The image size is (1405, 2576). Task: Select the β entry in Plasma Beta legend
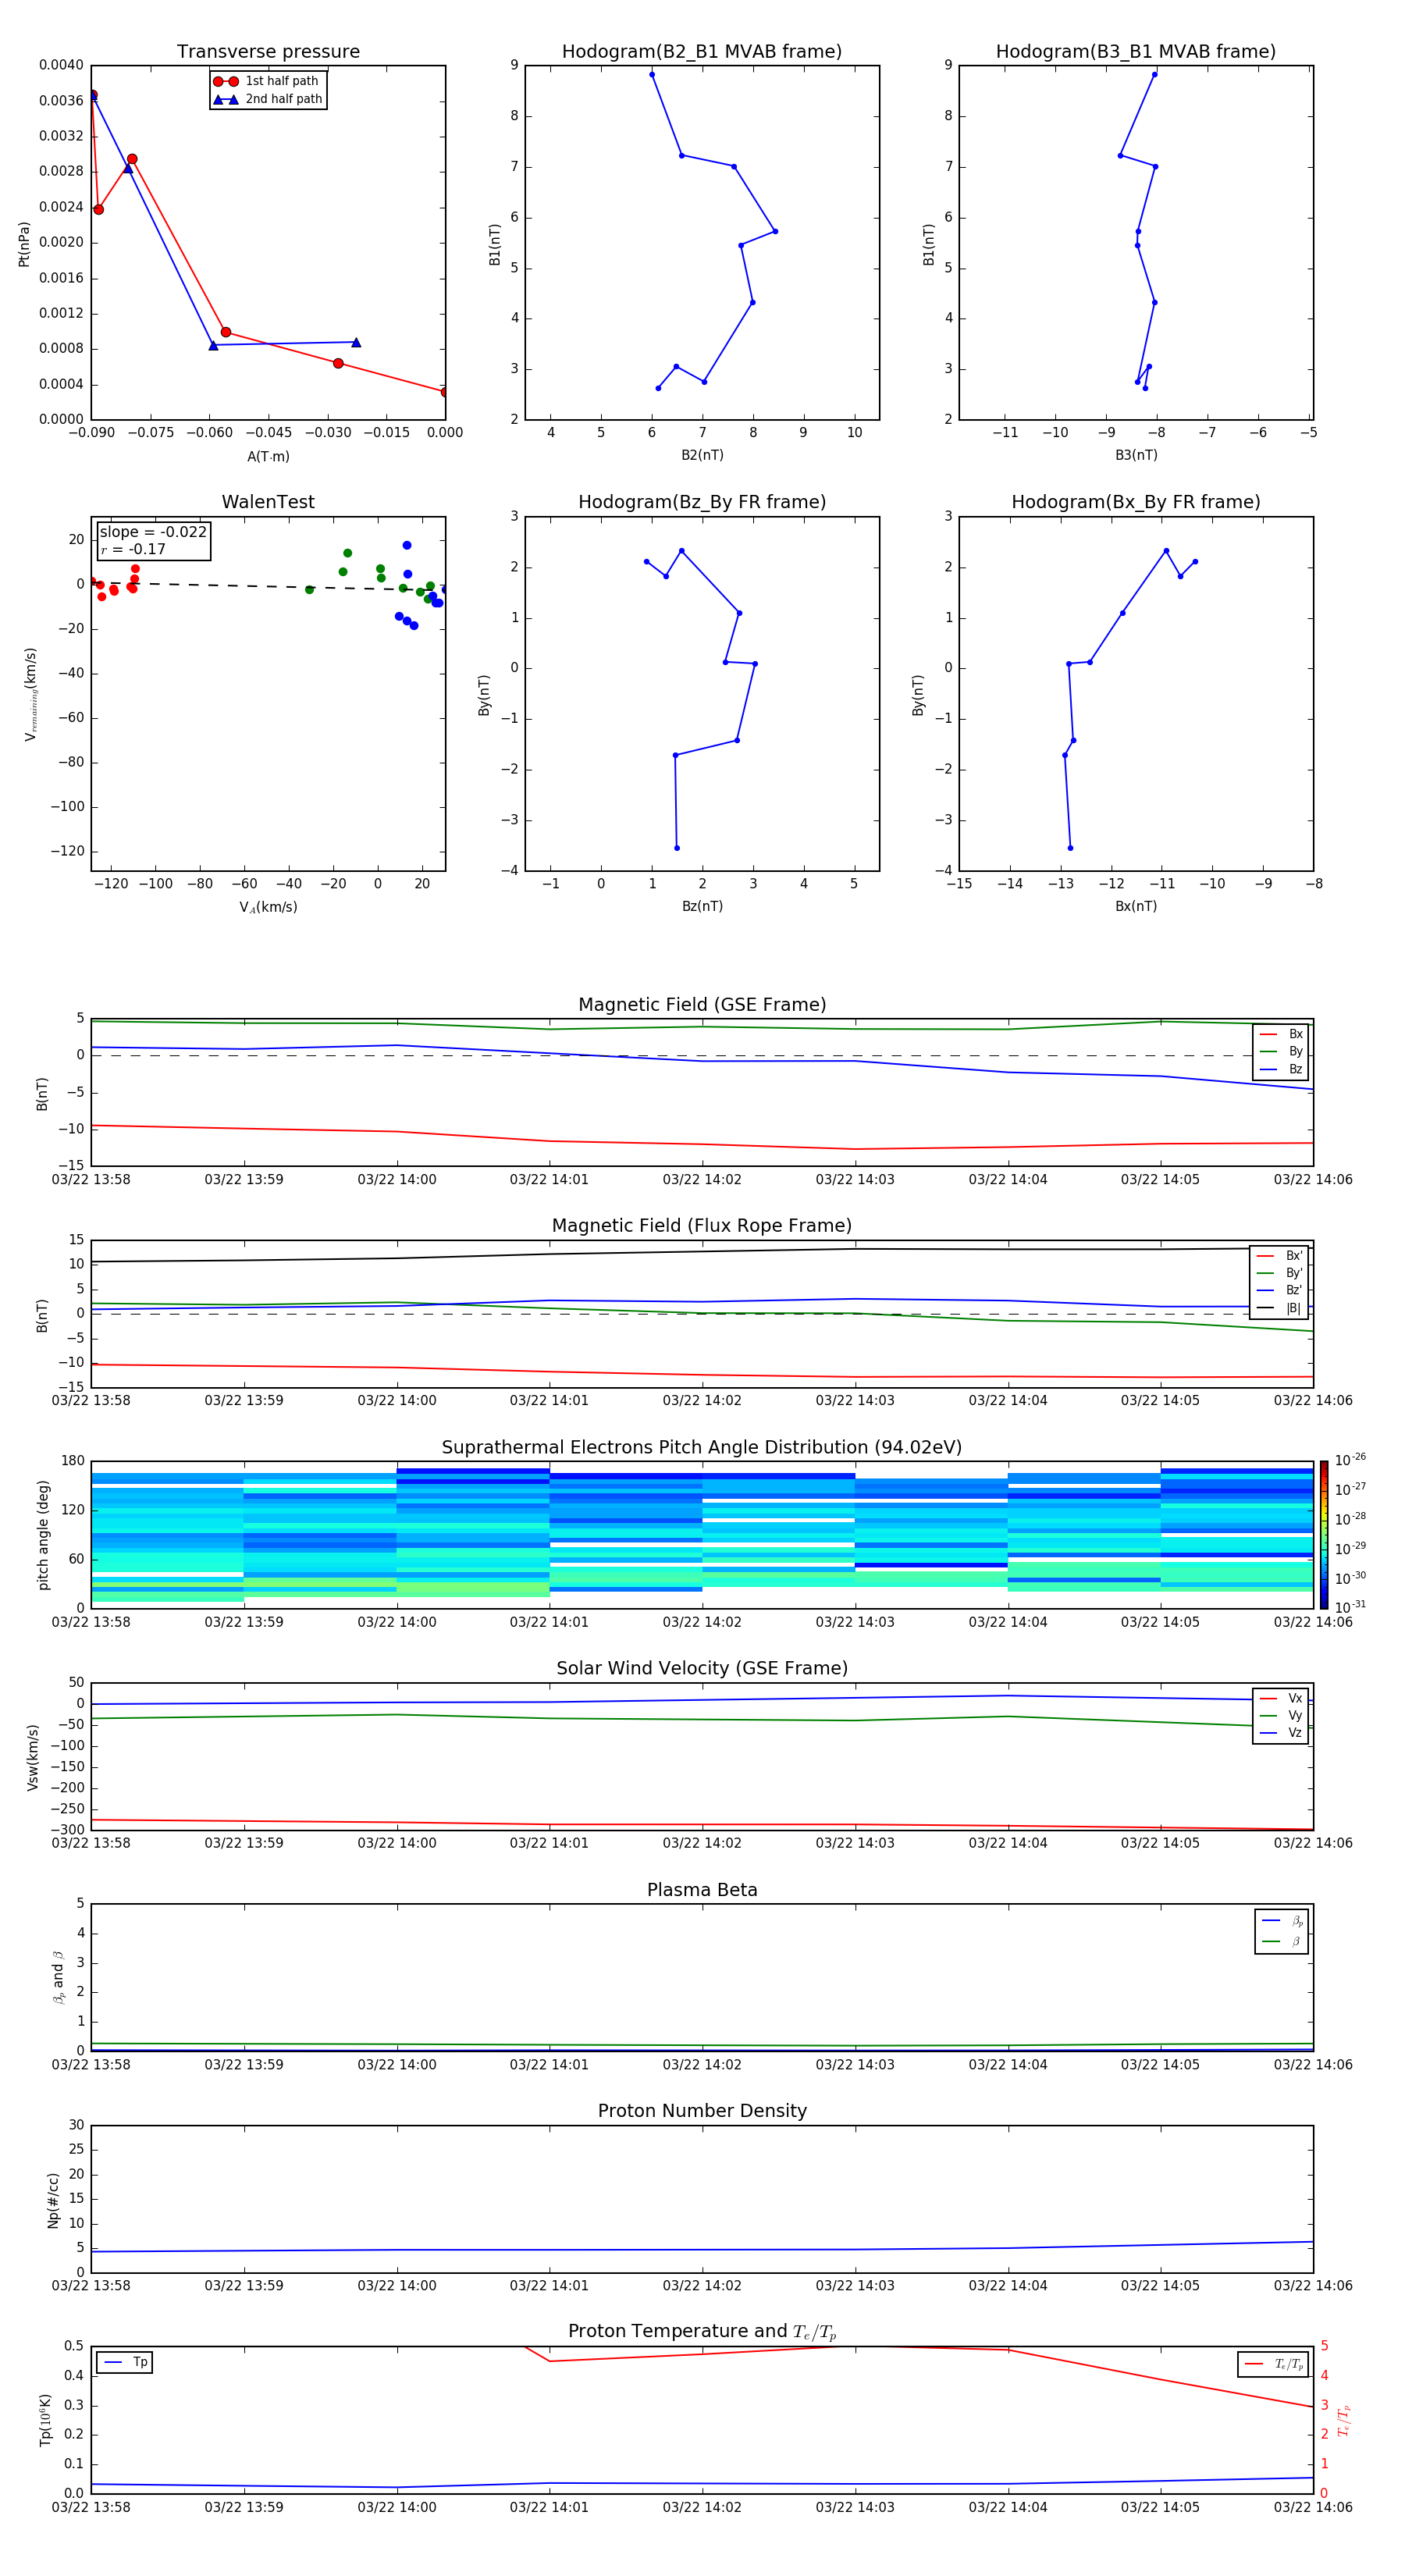point(1282,1942)
